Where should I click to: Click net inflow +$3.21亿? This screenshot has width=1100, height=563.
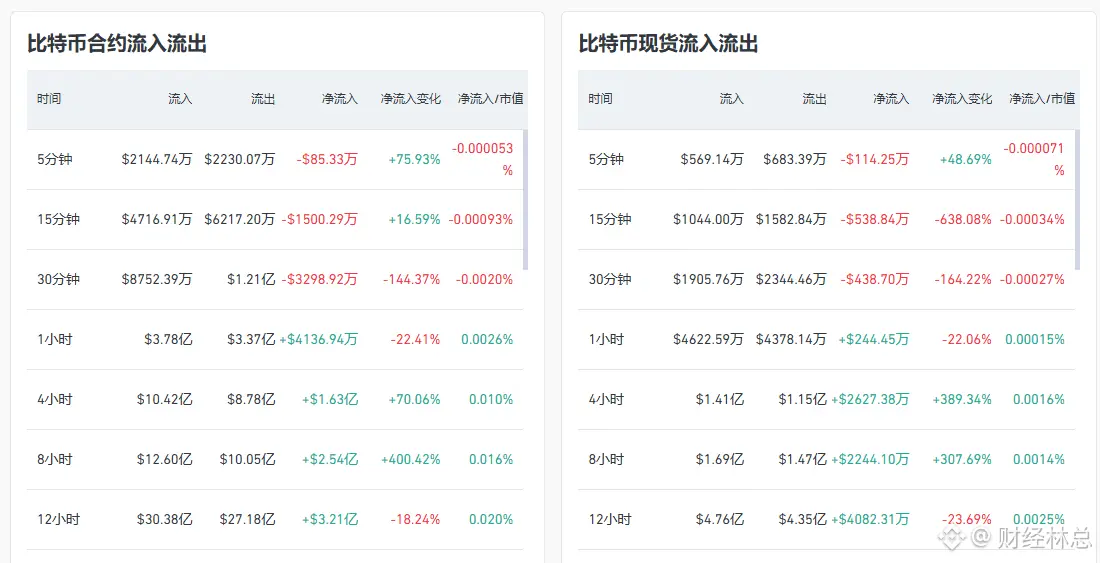[330, 521]
